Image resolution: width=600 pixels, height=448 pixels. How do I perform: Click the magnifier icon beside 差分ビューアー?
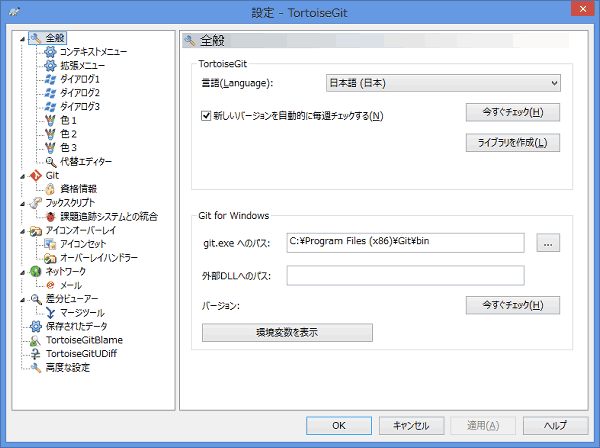coord(36,299)
